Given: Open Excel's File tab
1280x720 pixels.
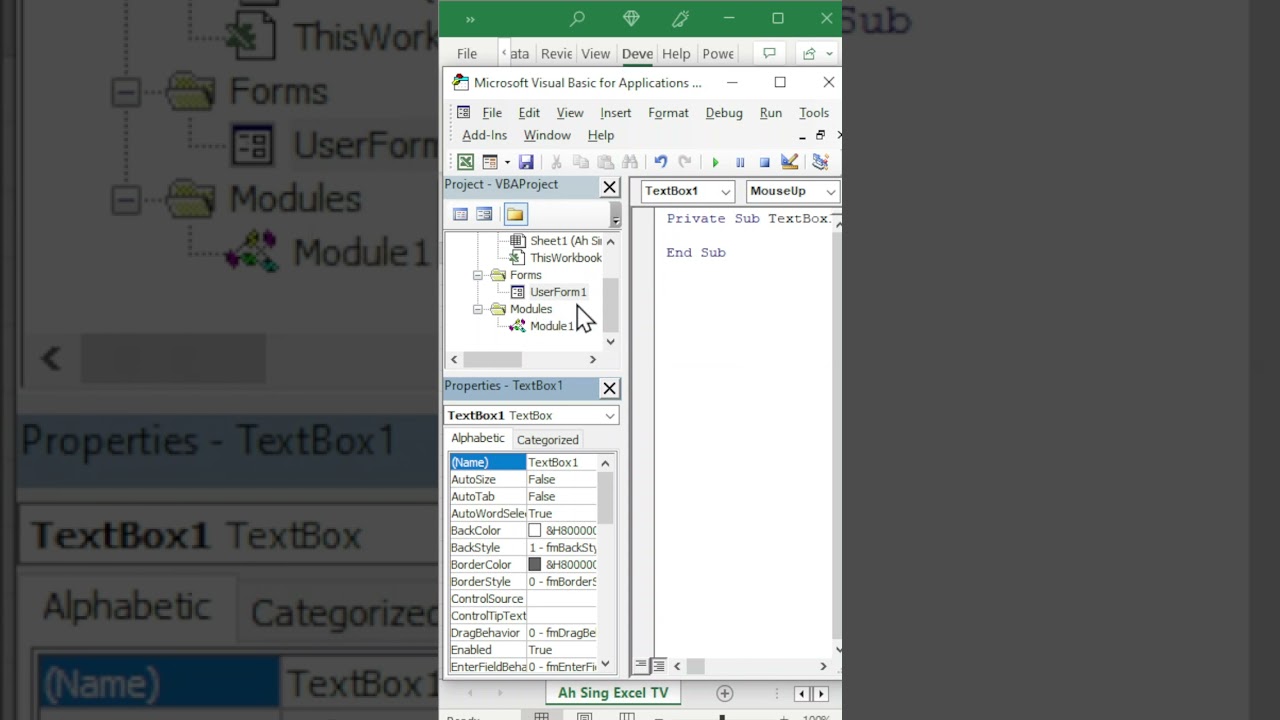Looking at the screenshot, I should pos(467,54).
